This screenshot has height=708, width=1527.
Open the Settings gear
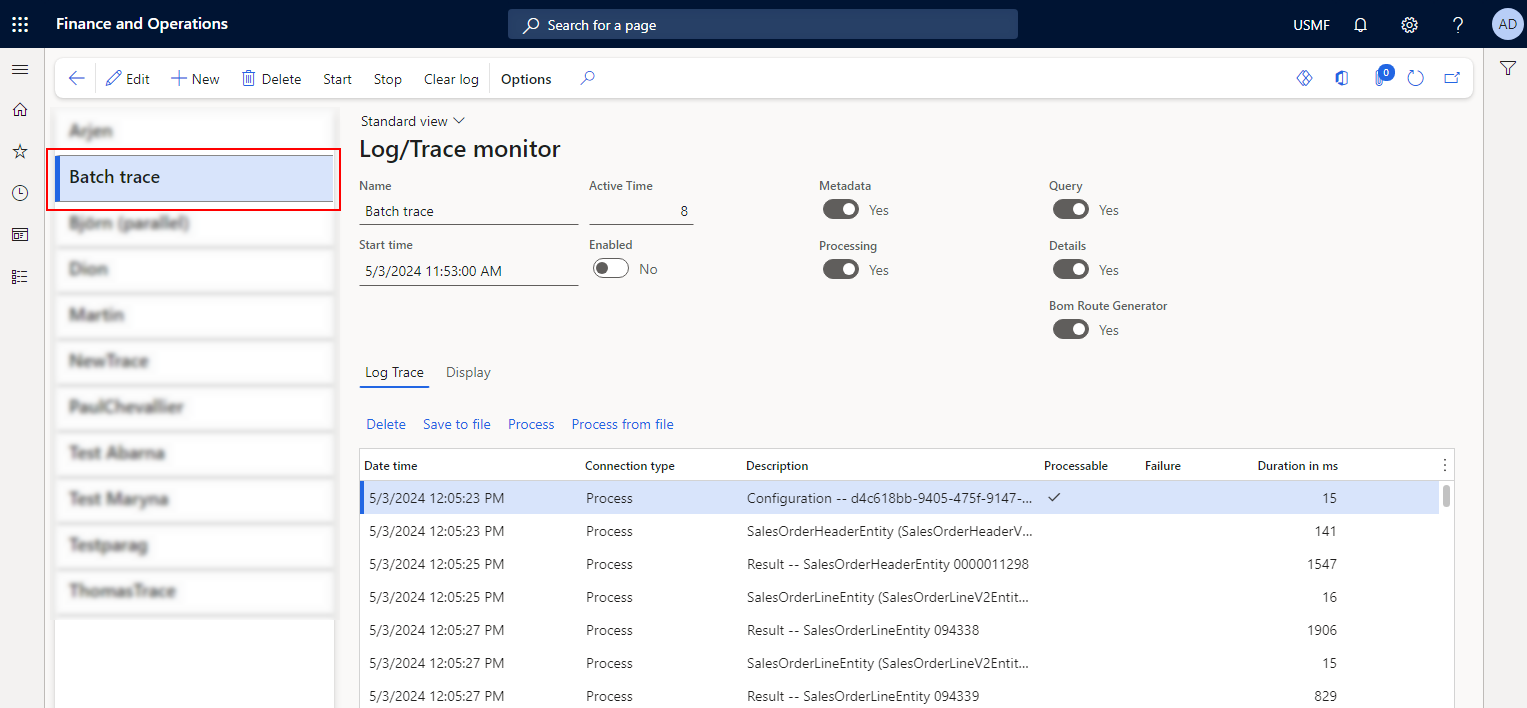[1409, 25]
